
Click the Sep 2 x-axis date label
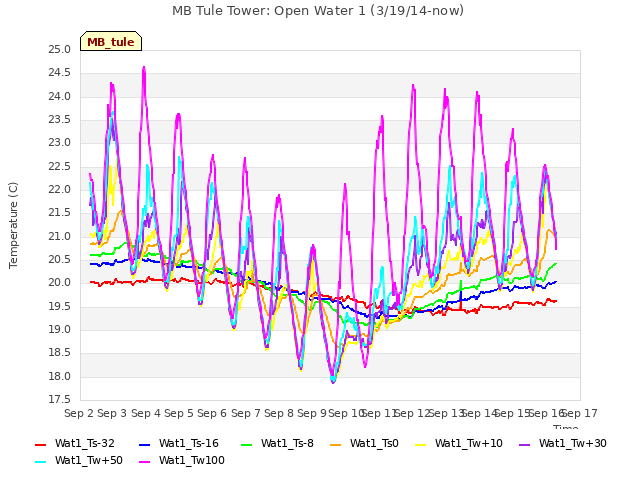pos(79,414)
